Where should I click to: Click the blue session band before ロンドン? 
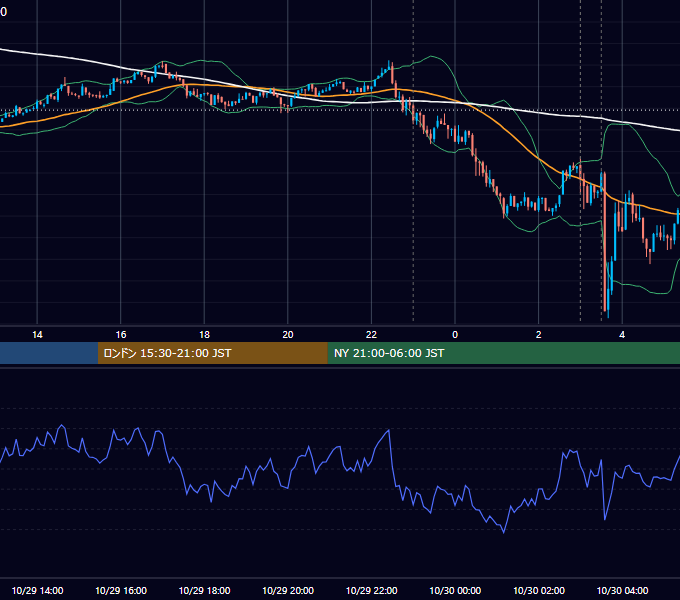tap(49, 353)
